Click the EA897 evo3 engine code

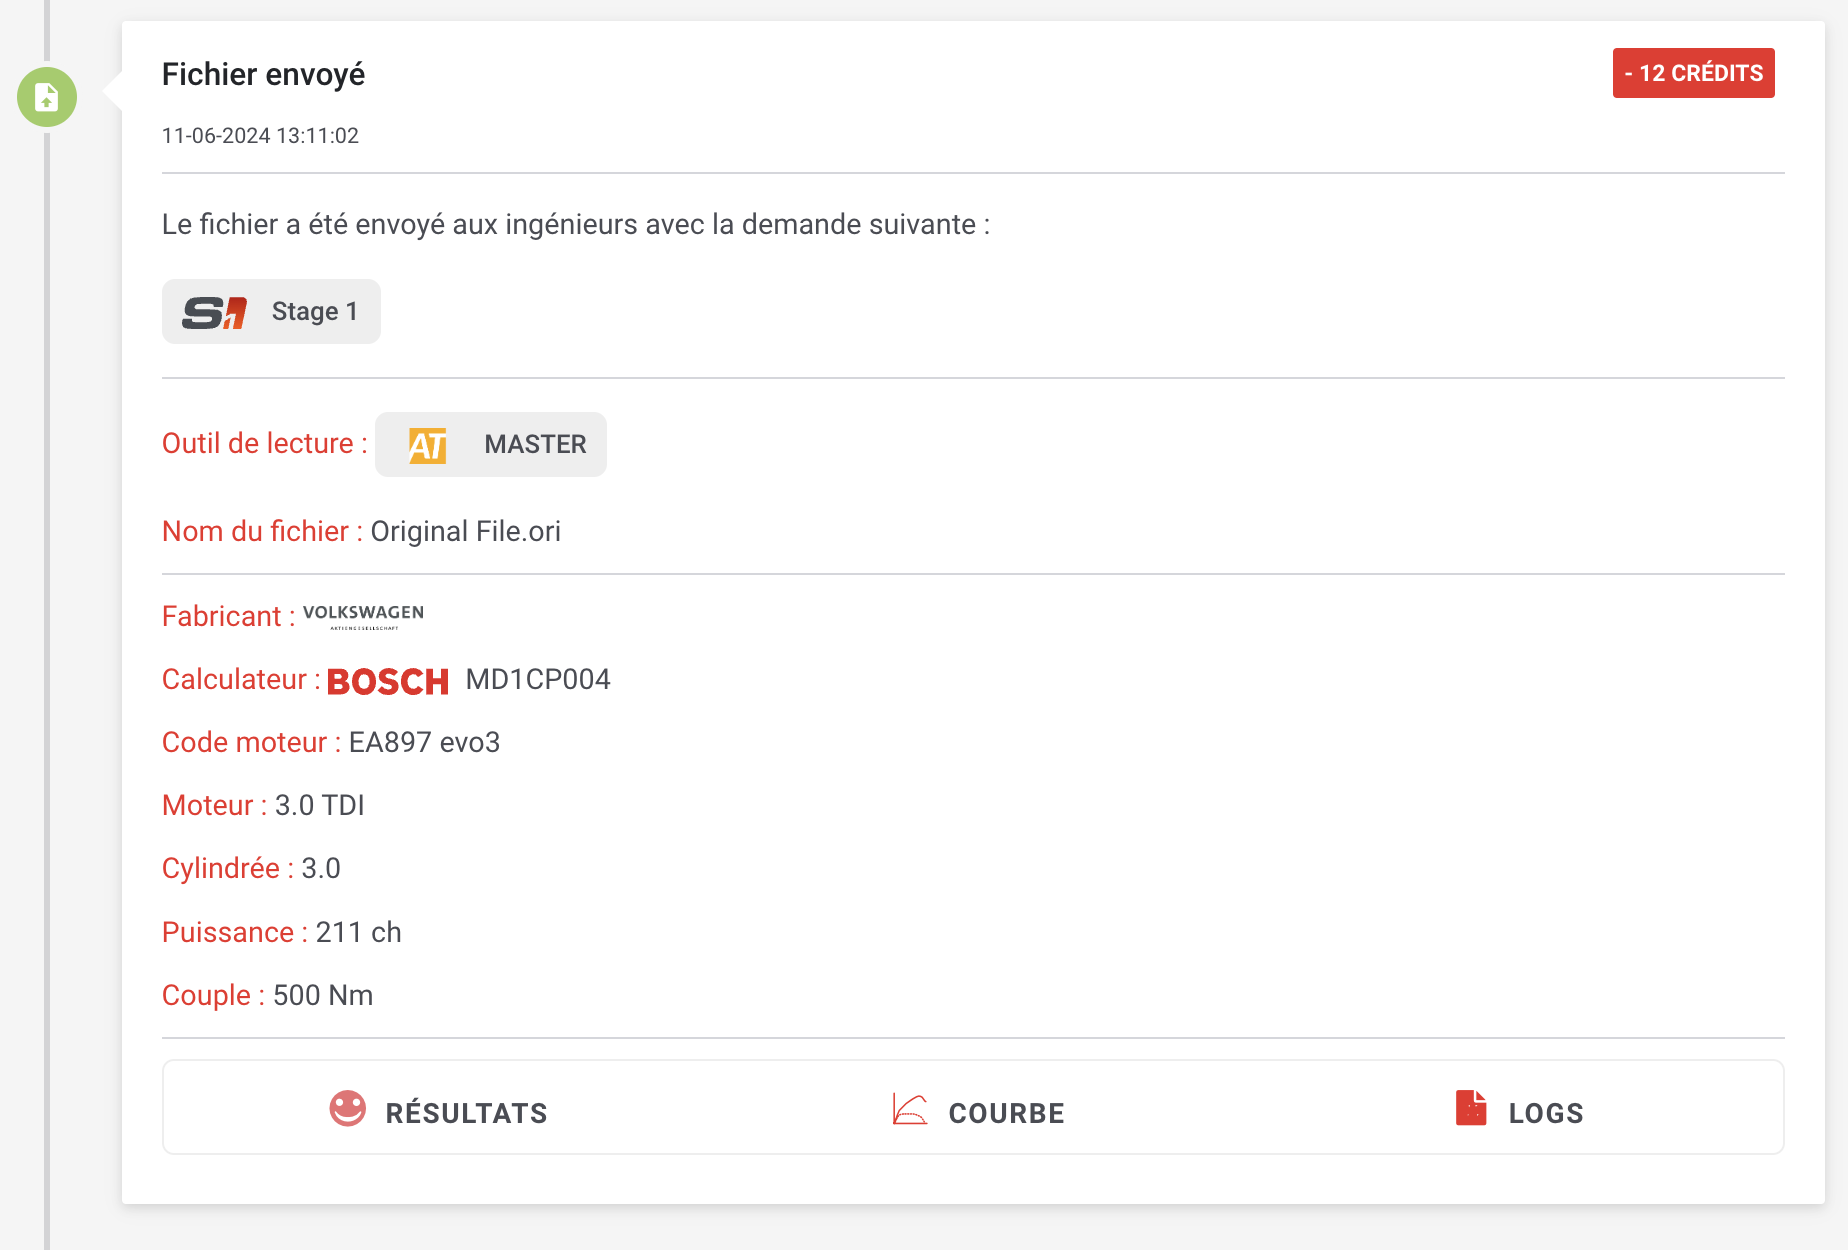(424, 743)
